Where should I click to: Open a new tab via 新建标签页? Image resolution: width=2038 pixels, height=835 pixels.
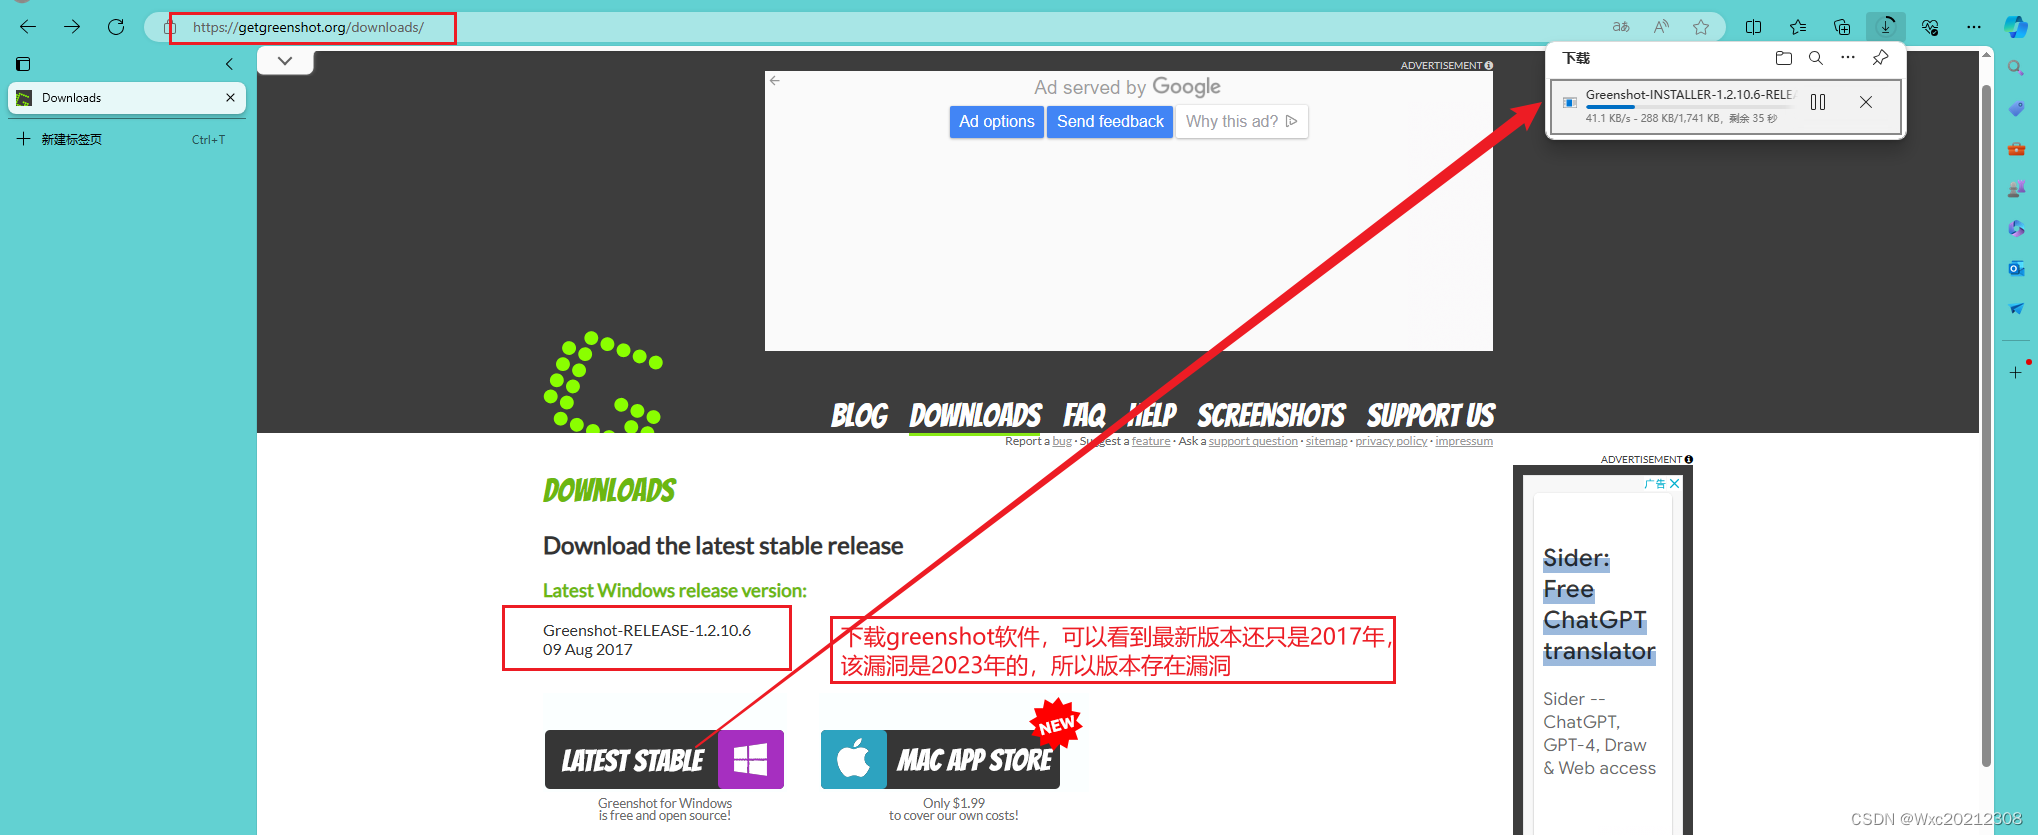127,139
